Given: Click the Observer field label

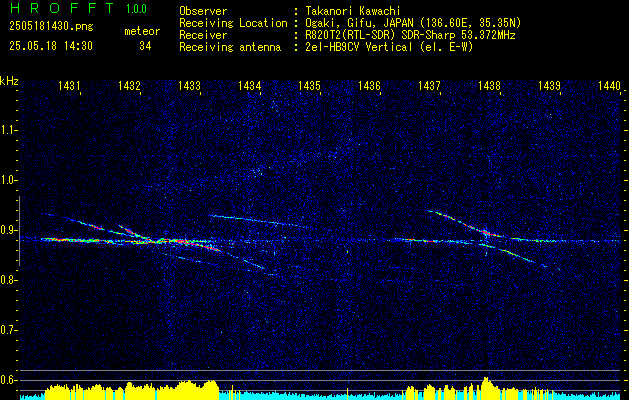Looking at the screenshot, I should [x=203, y=11].
